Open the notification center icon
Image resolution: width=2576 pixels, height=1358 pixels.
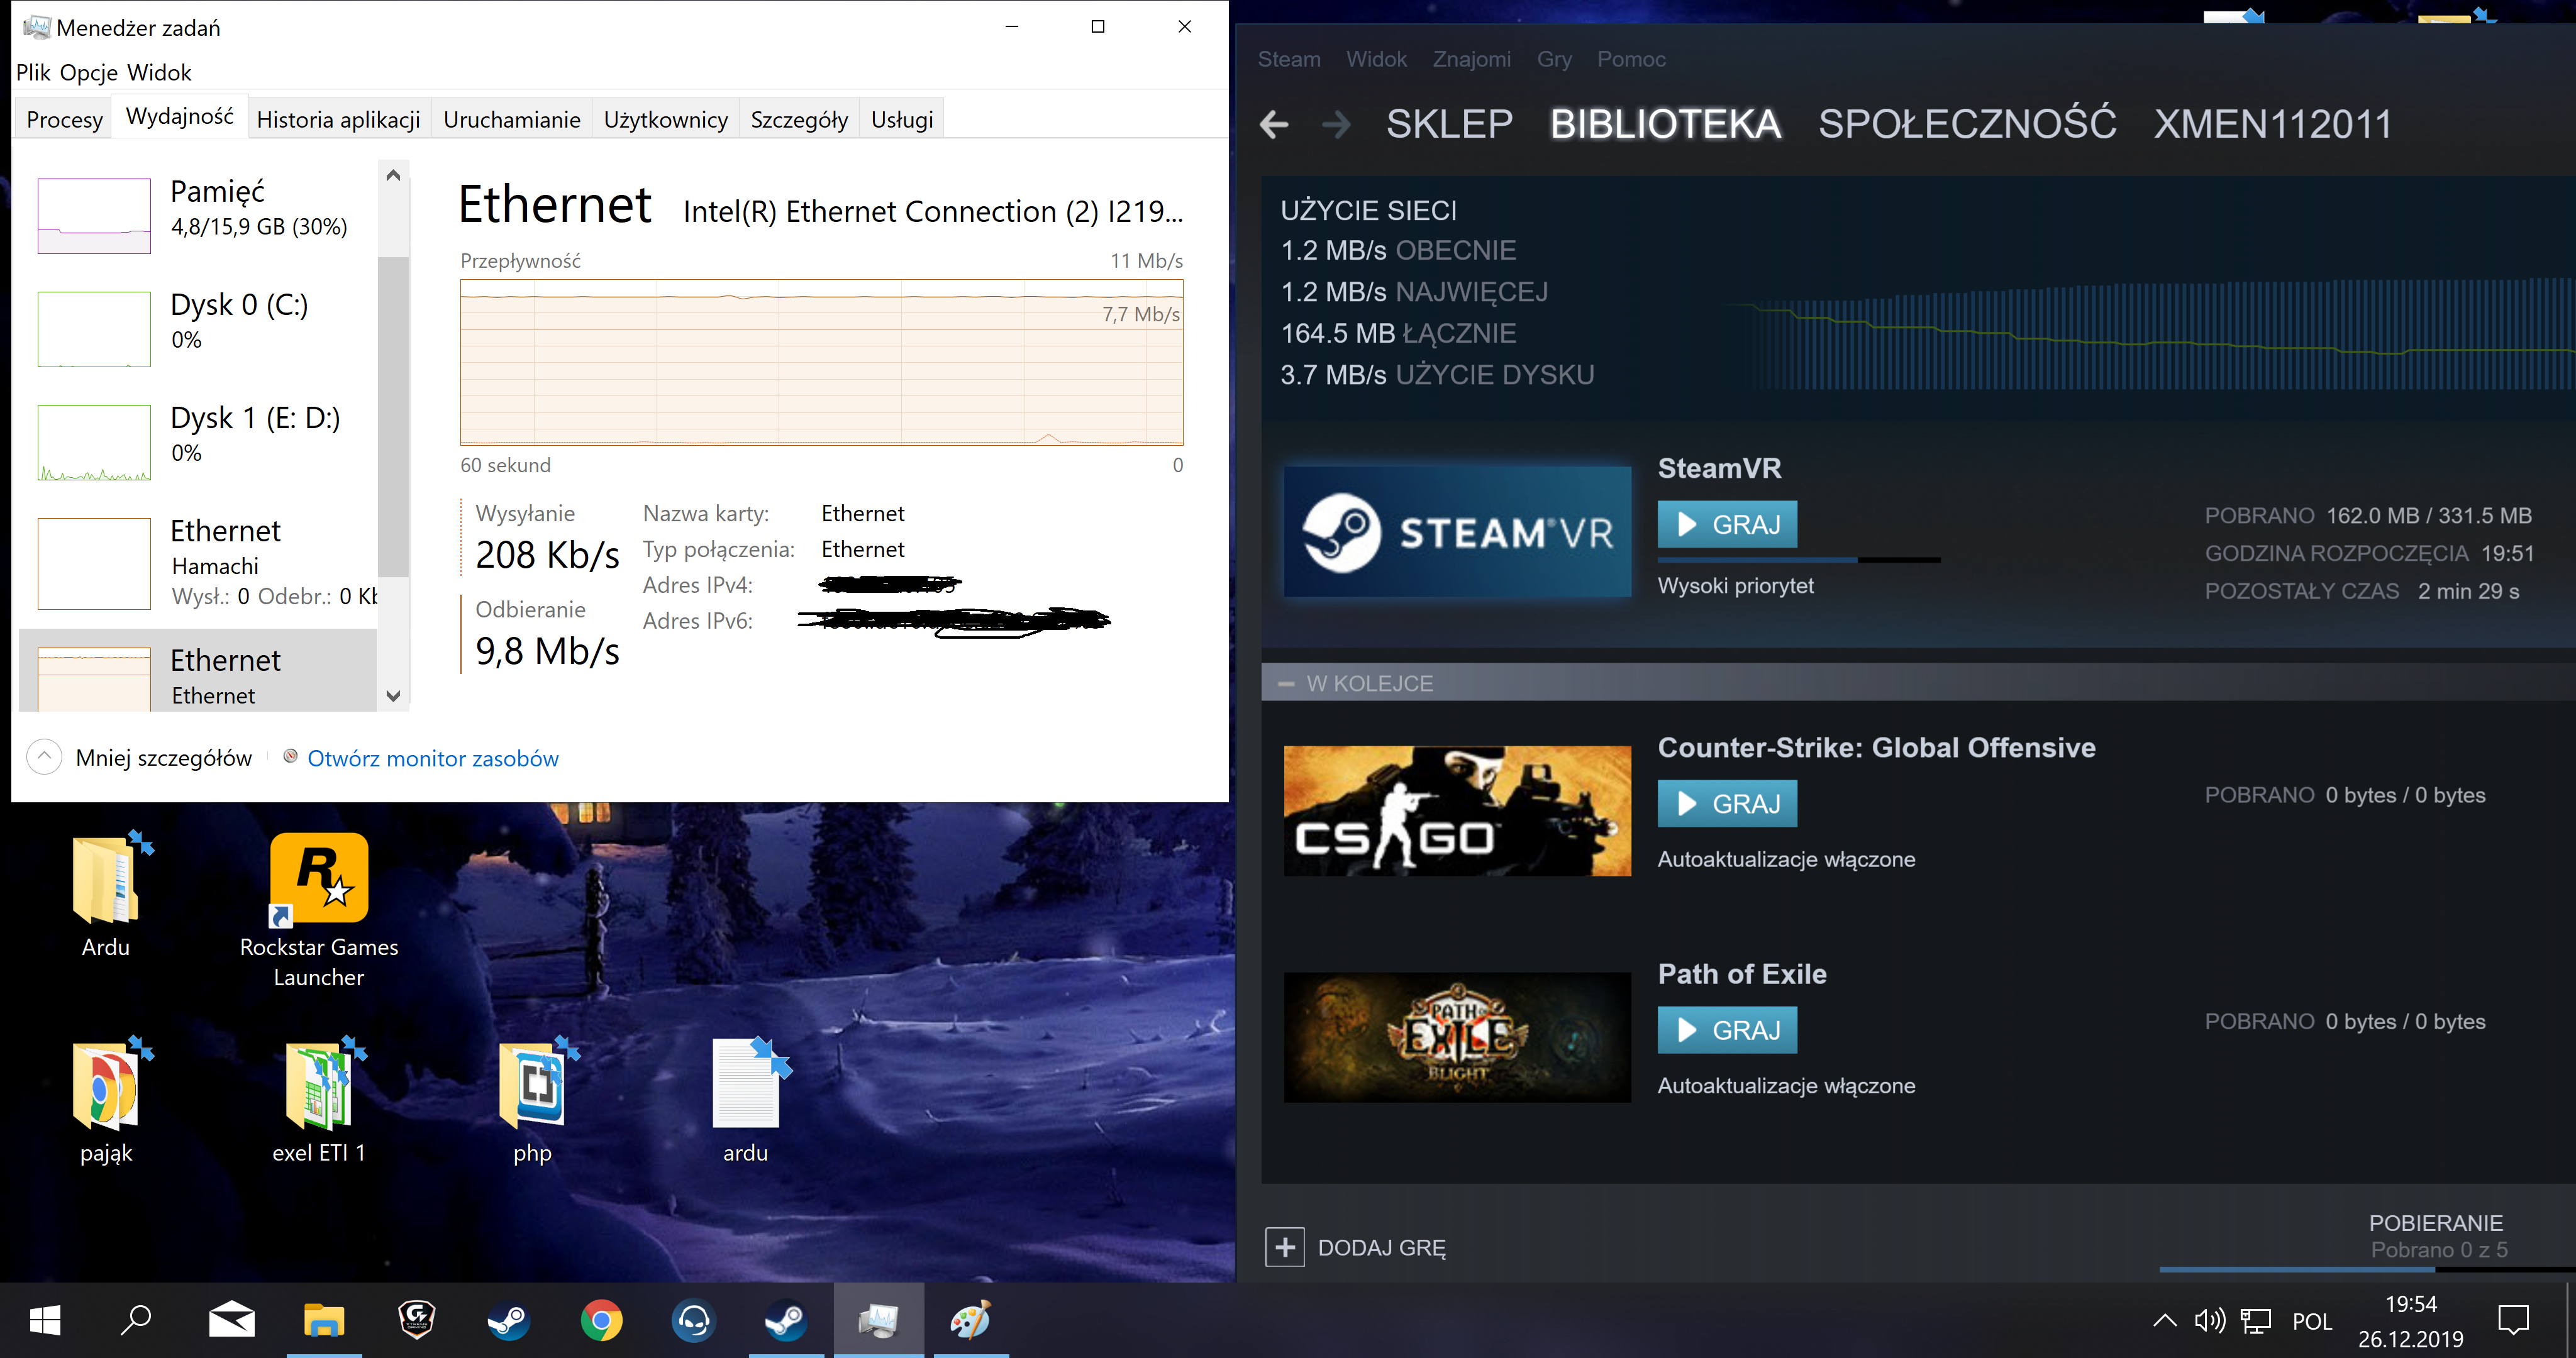tap(2513, 1321)
